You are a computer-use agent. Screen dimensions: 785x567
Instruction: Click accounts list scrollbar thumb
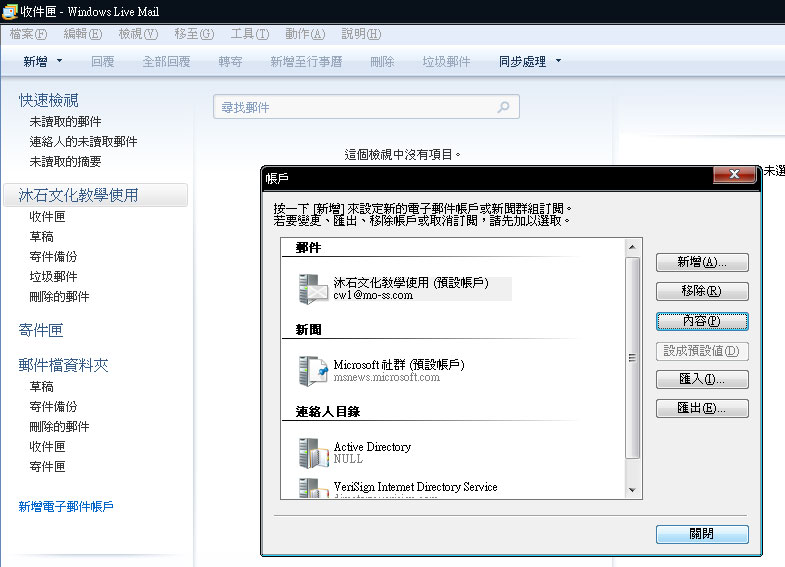click(632, 358)
